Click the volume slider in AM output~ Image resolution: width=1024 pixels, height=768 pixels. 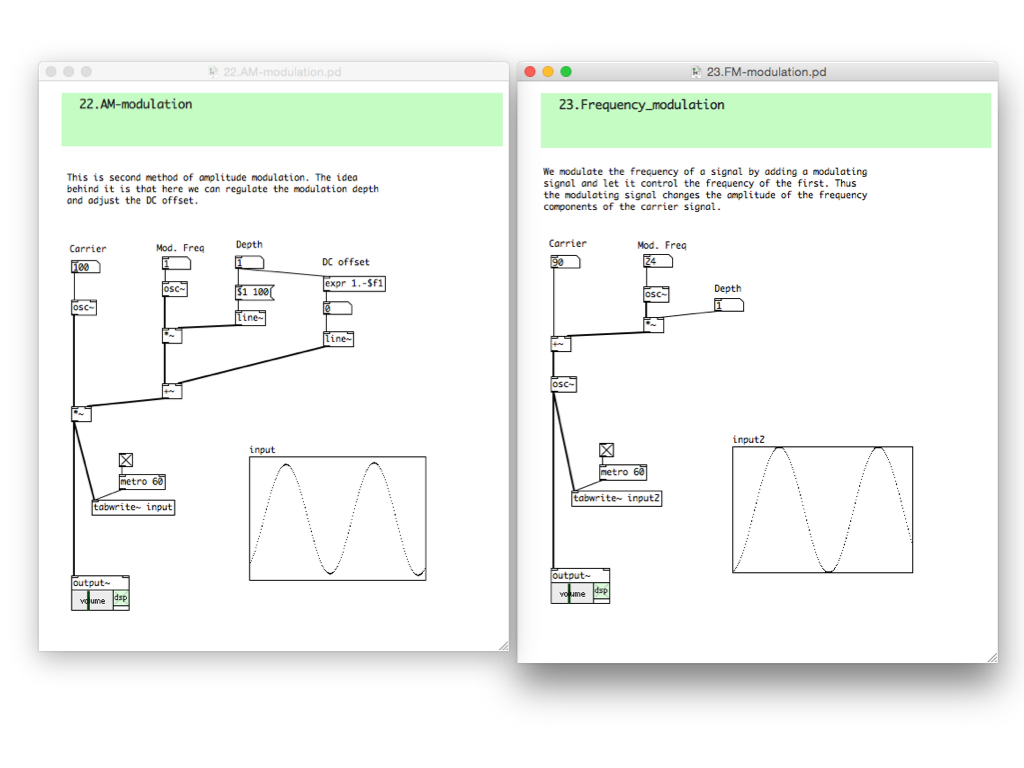pyautogui.click(x=92, y=600)
